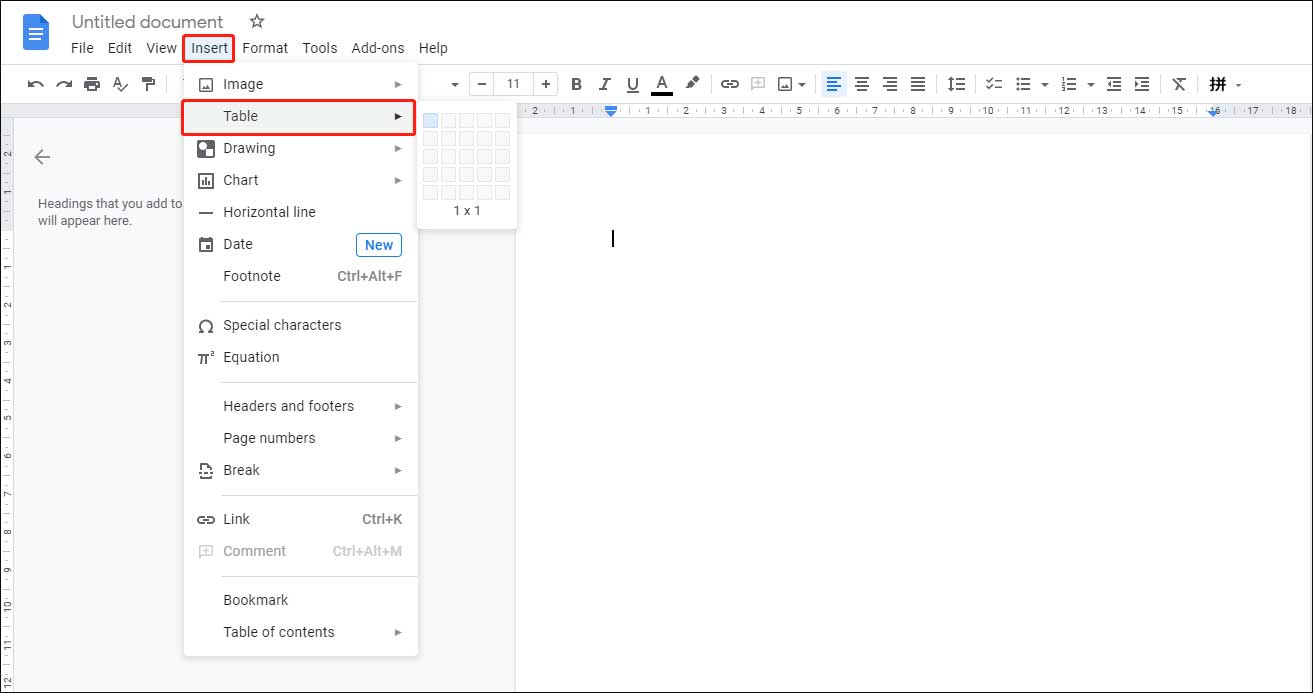
Task: Select the Paint format tool
Action: pyautogui.click(x=148, y=84)
